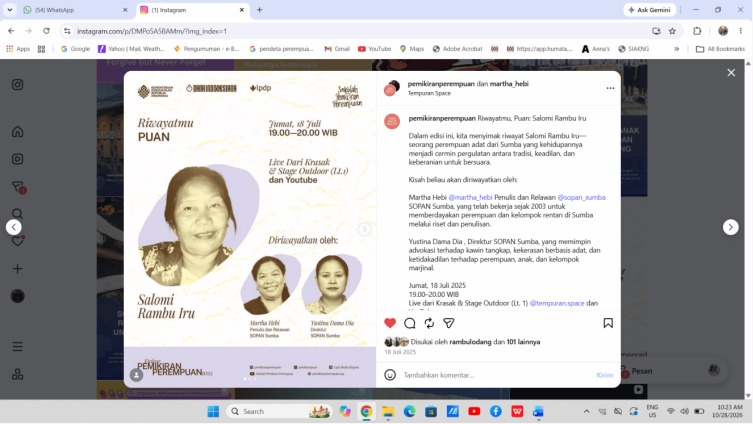753x424 pixels.
Task: Open Tempuran Space location link
Action: pos(429,93)
